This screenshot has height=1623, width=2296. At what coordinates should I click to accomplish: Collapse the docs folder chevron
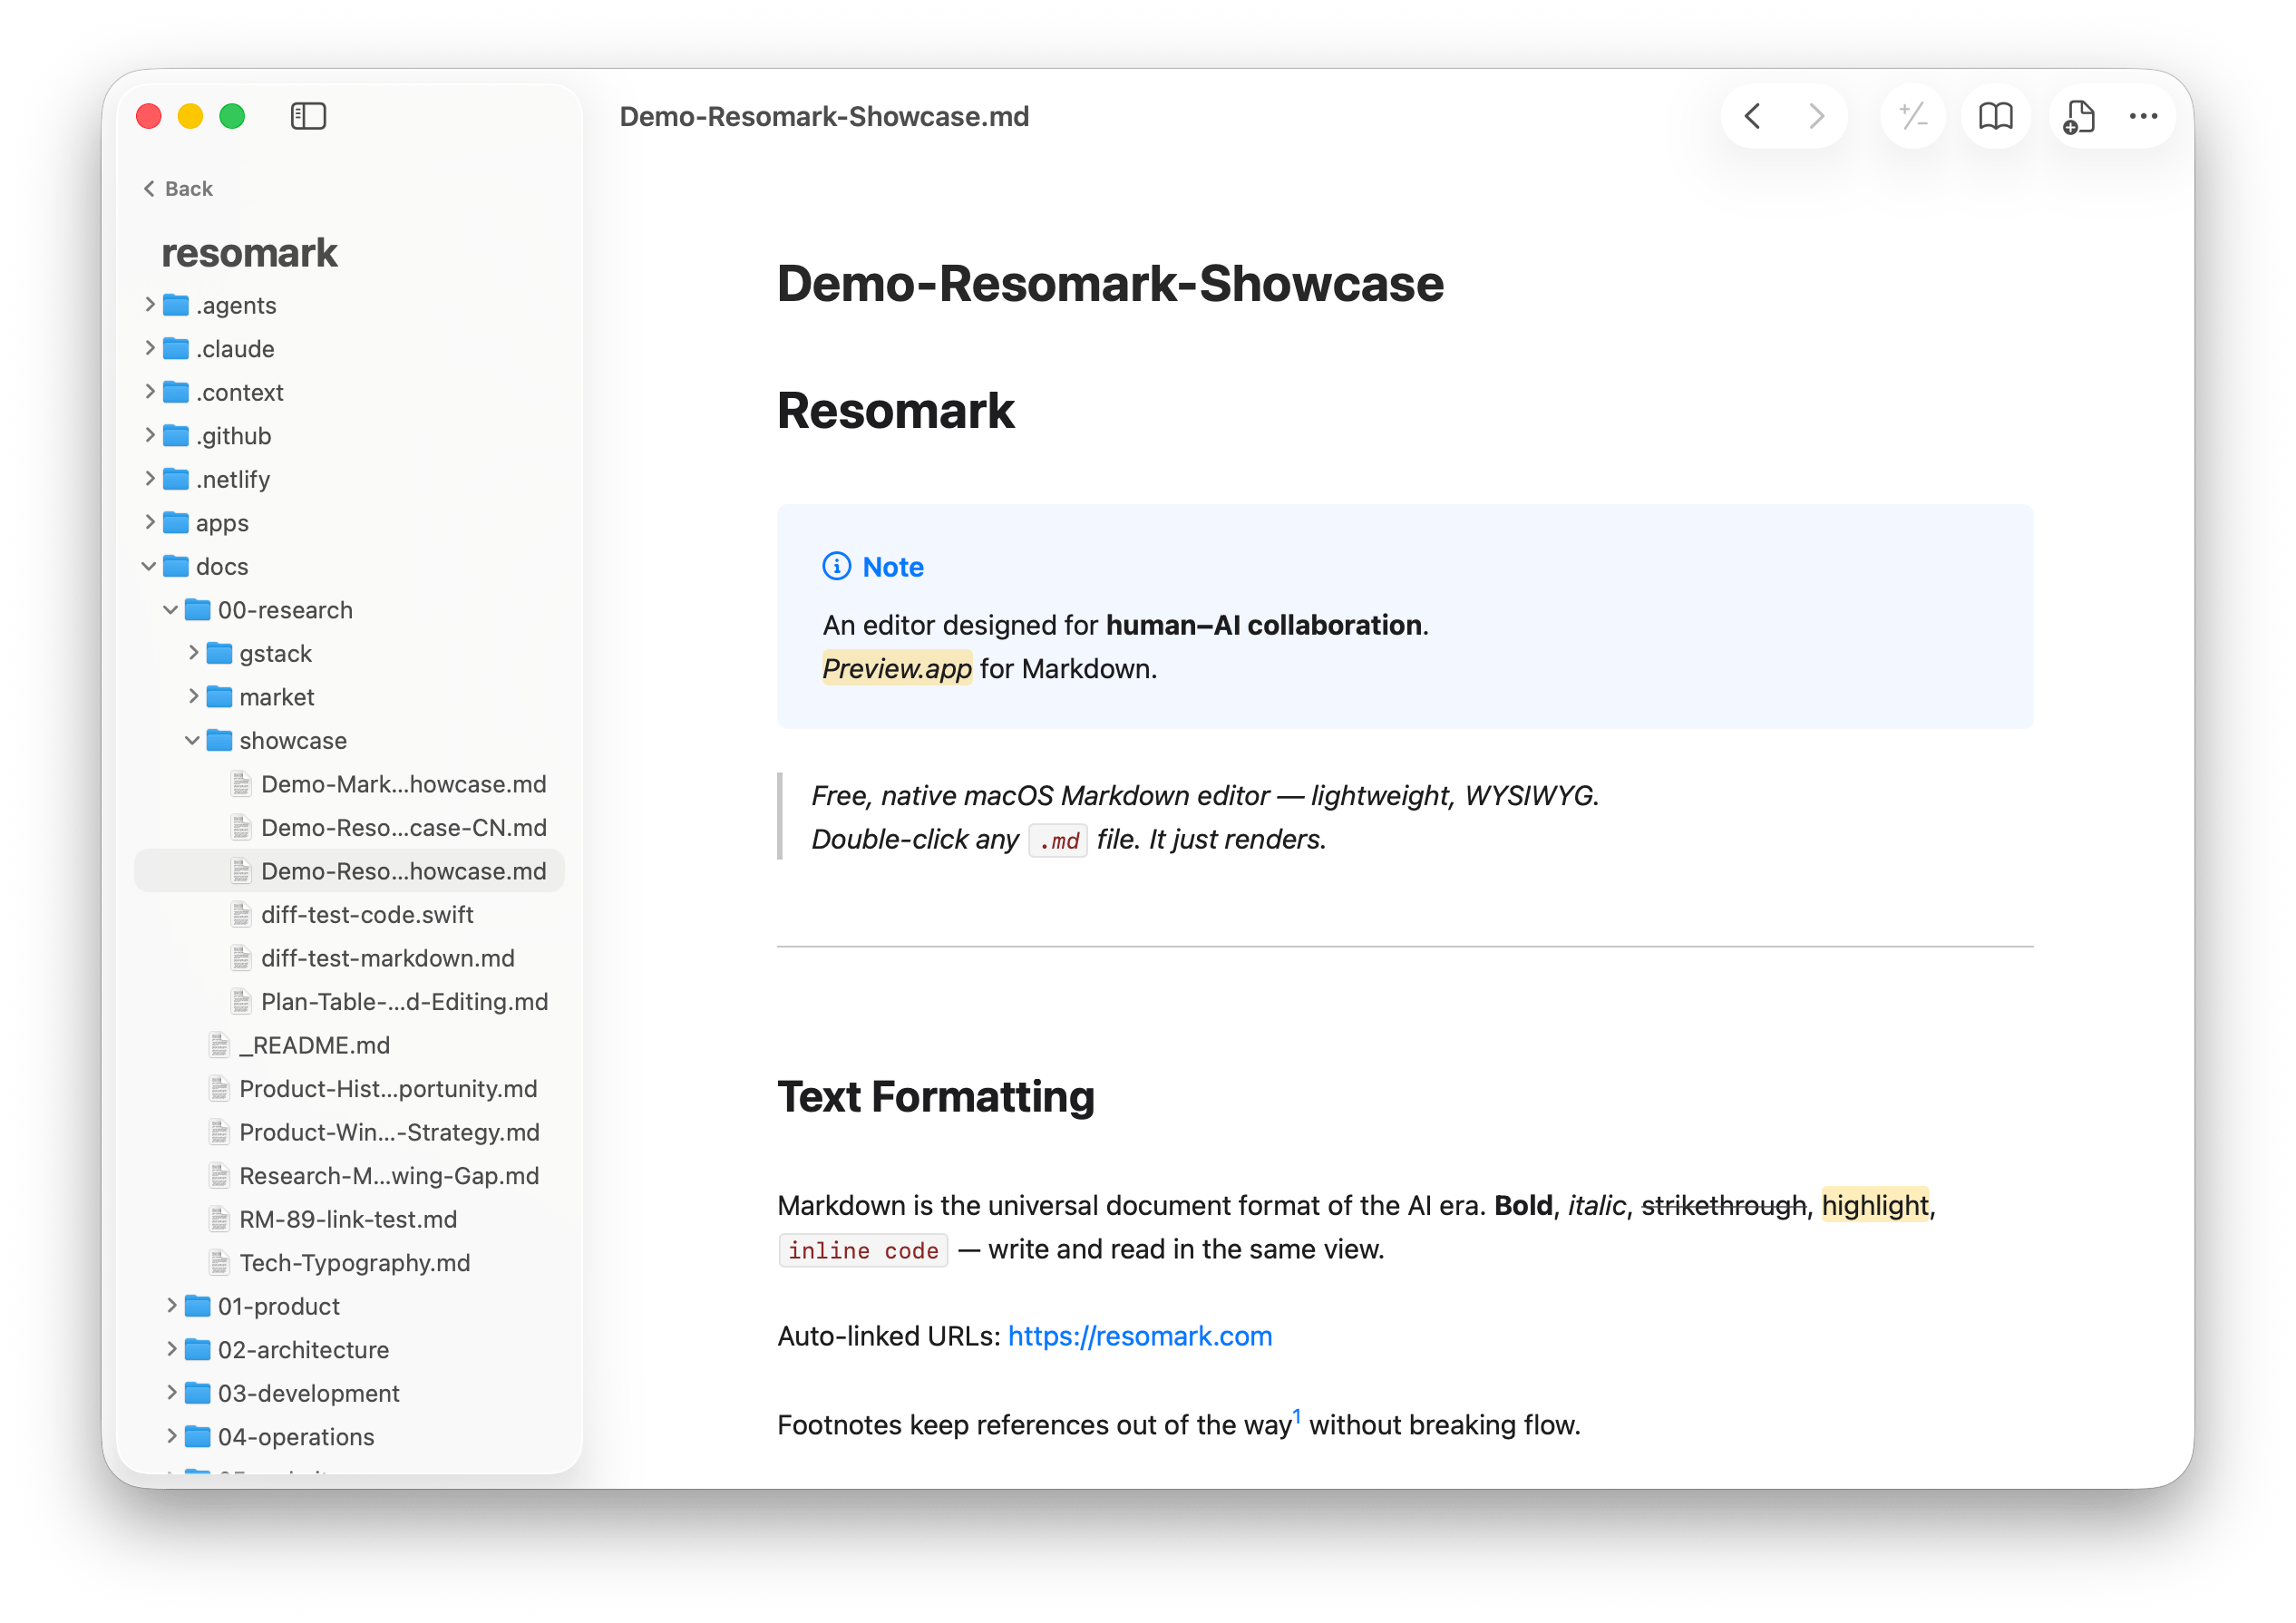pyautogui.click(x=149, y=566)
